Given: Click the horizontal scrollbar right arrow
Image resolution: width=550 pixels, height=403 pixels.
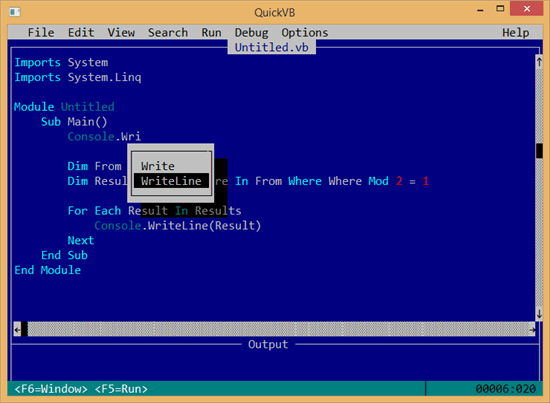Looking at the screenshot, I should pyautogui.click(x=532, y=329).
